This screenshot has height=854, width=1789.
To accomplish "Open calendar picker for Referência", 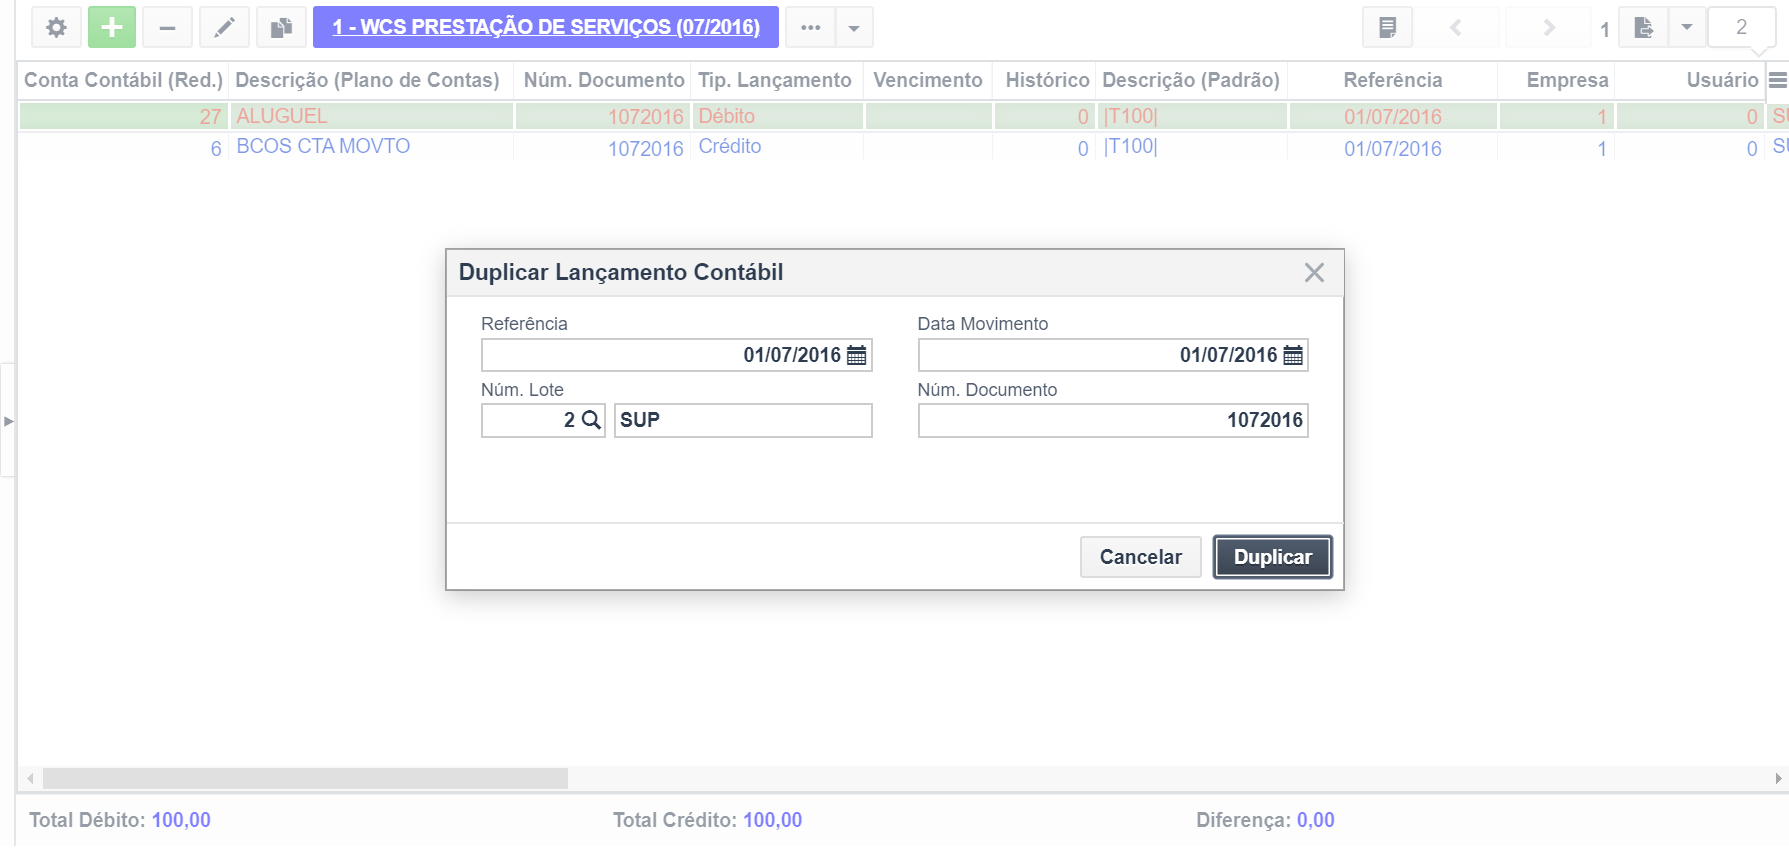I will coord(857,355).
